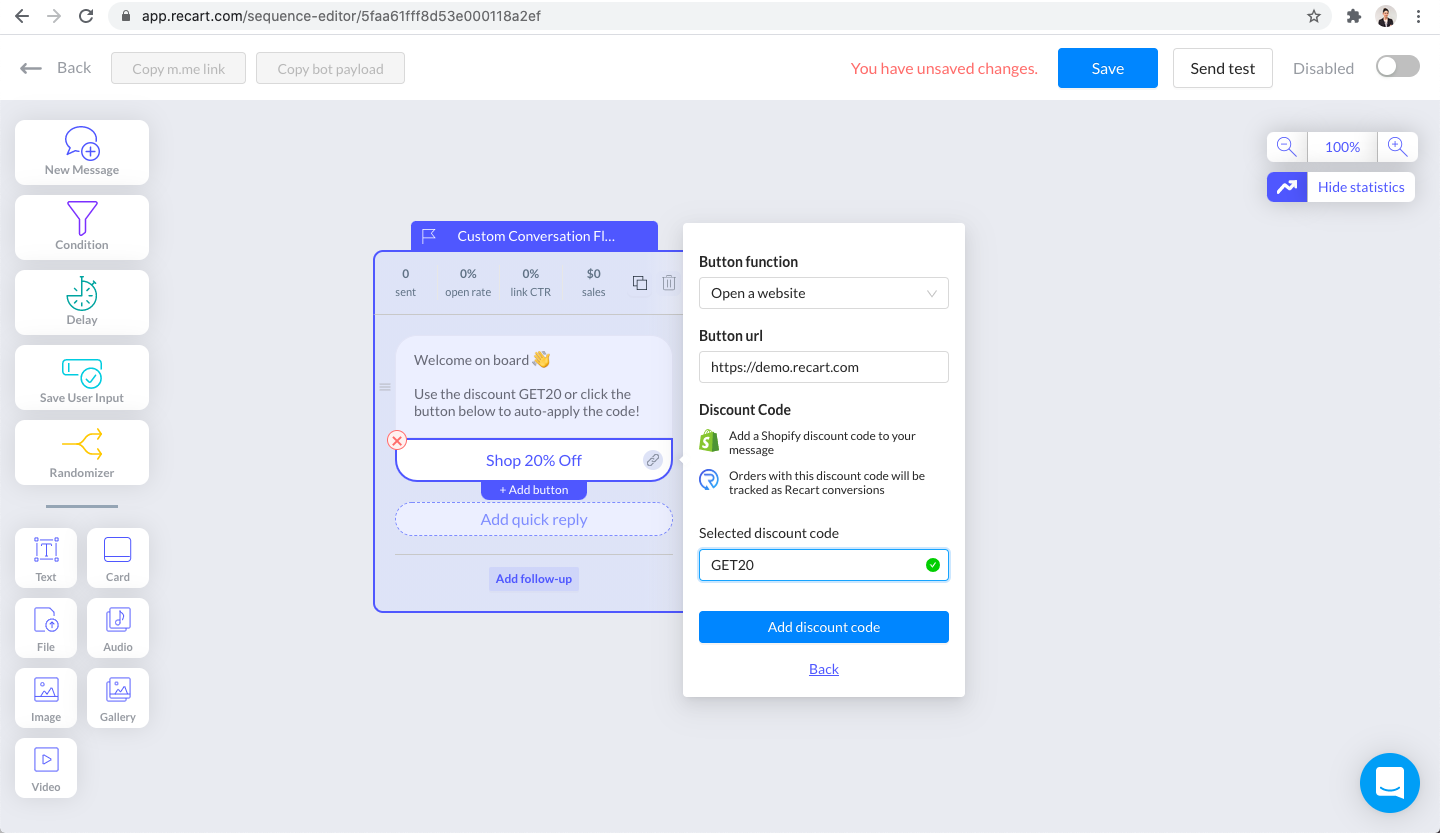Click the link CTR statistic

tap(531, 283)
